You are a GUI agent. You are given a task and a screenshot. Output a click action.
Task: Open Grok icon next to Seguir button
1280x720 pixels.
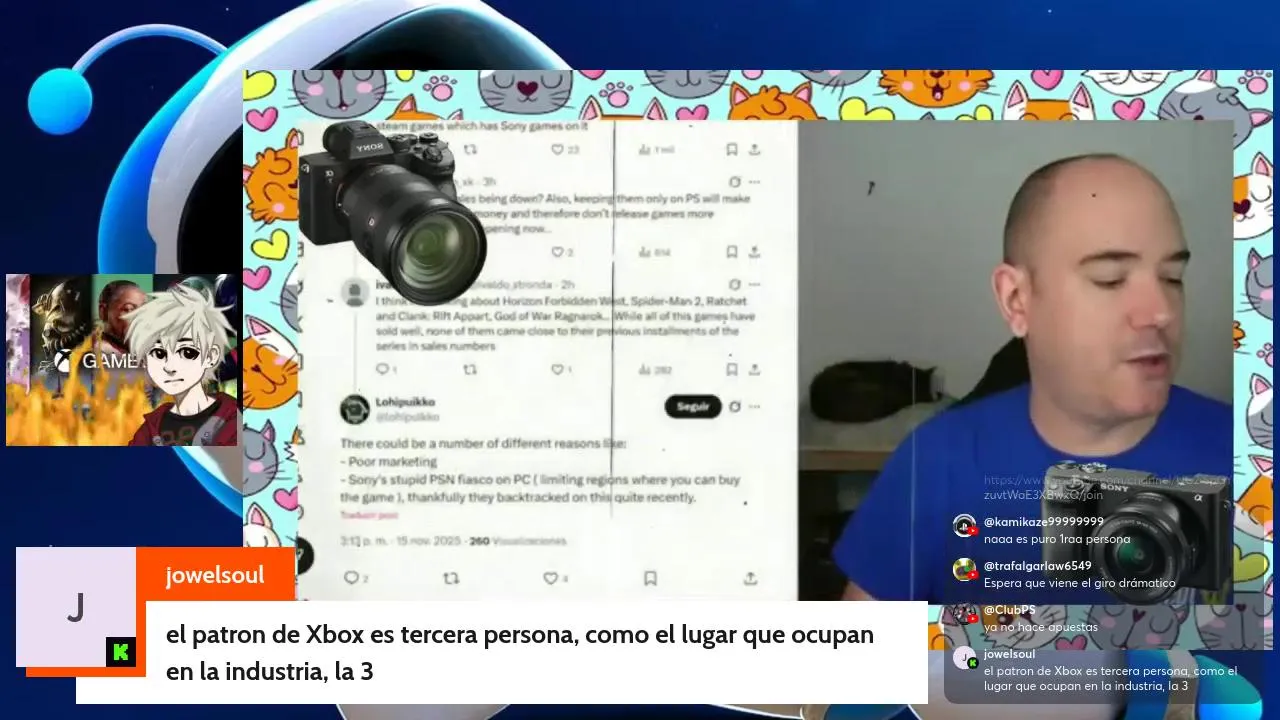tap(735, 407)
